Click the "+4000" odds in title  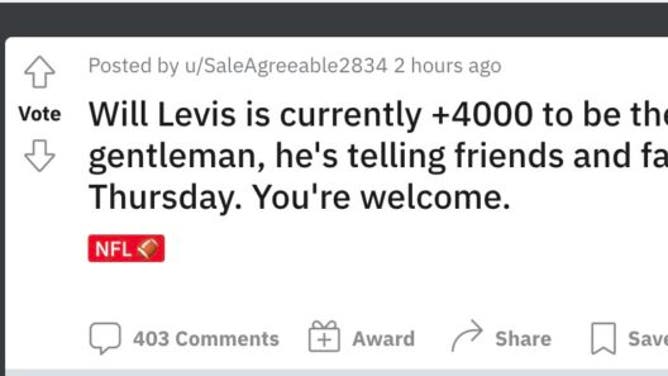tap(482, 115)
